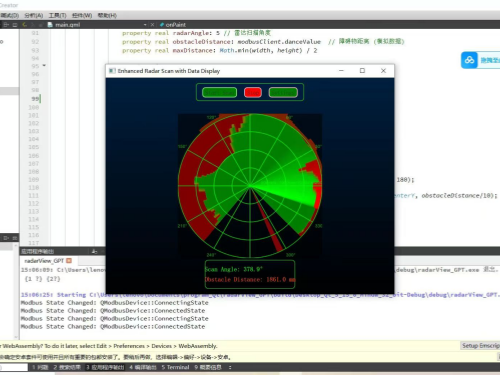Click the output pane selector arrows in status bar
The width and height of the screenshot is (500, 375).
pyautogui.click(x=230, y=367)
